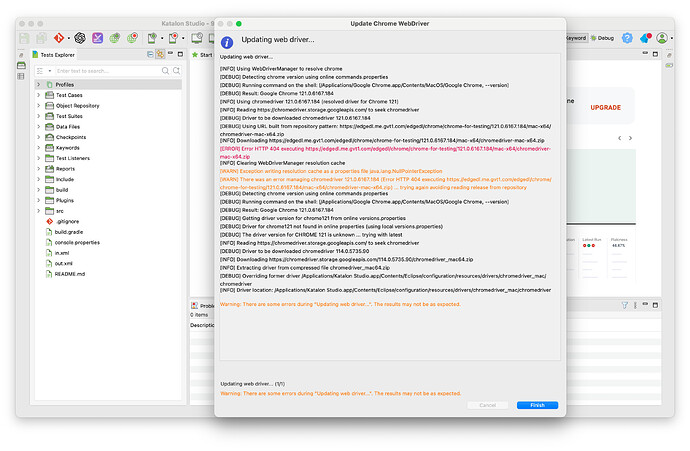
Task: Click the Spy Windows monitor icon
Action: pos(197,38)
